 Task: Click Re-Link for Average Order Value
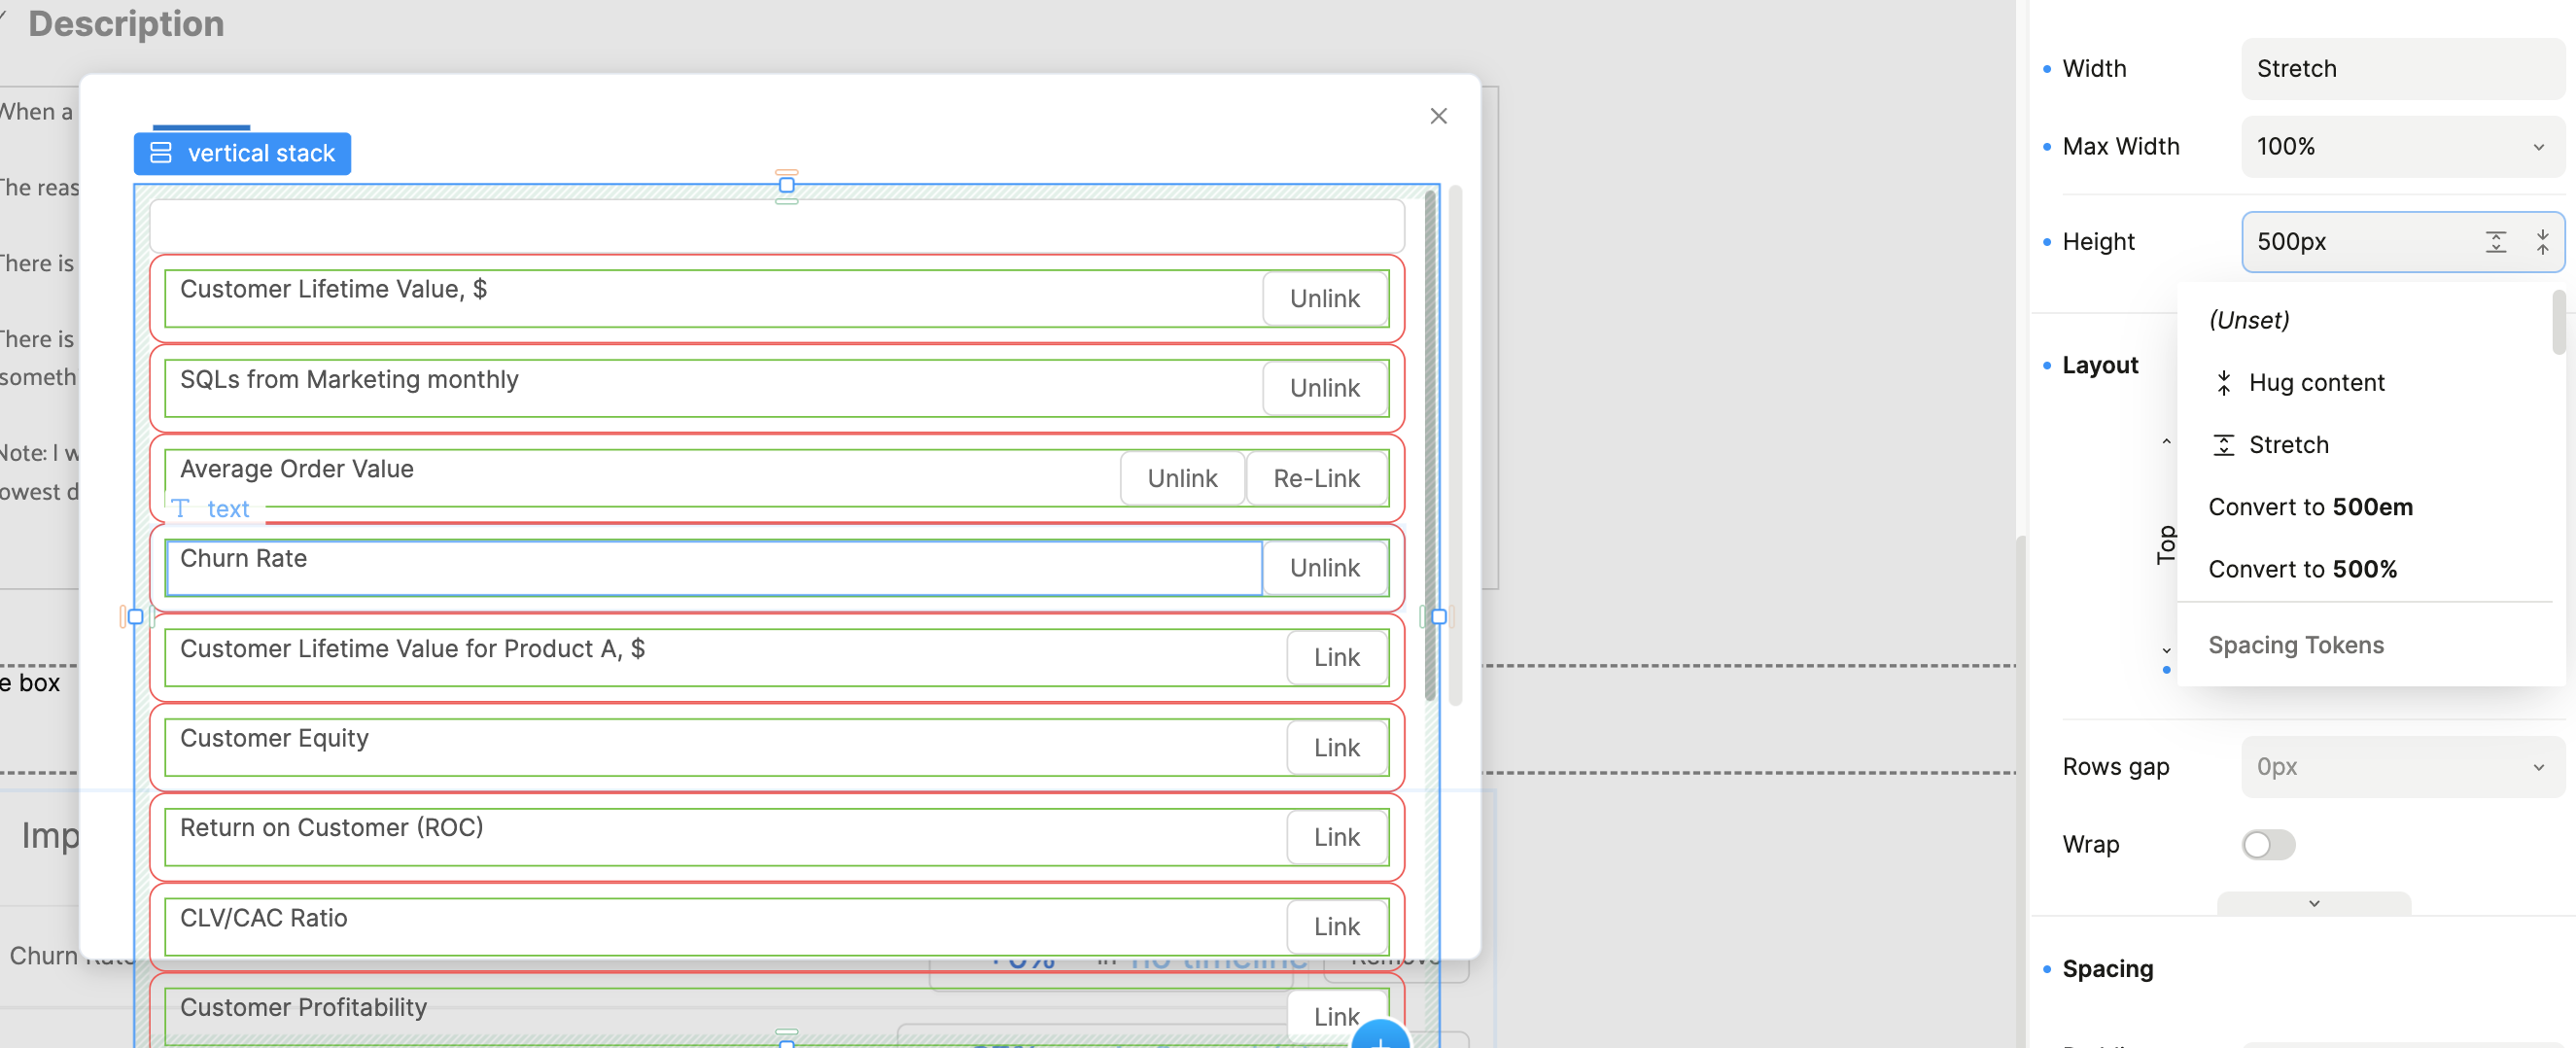pyautogui.click(x=1315, y=479)
